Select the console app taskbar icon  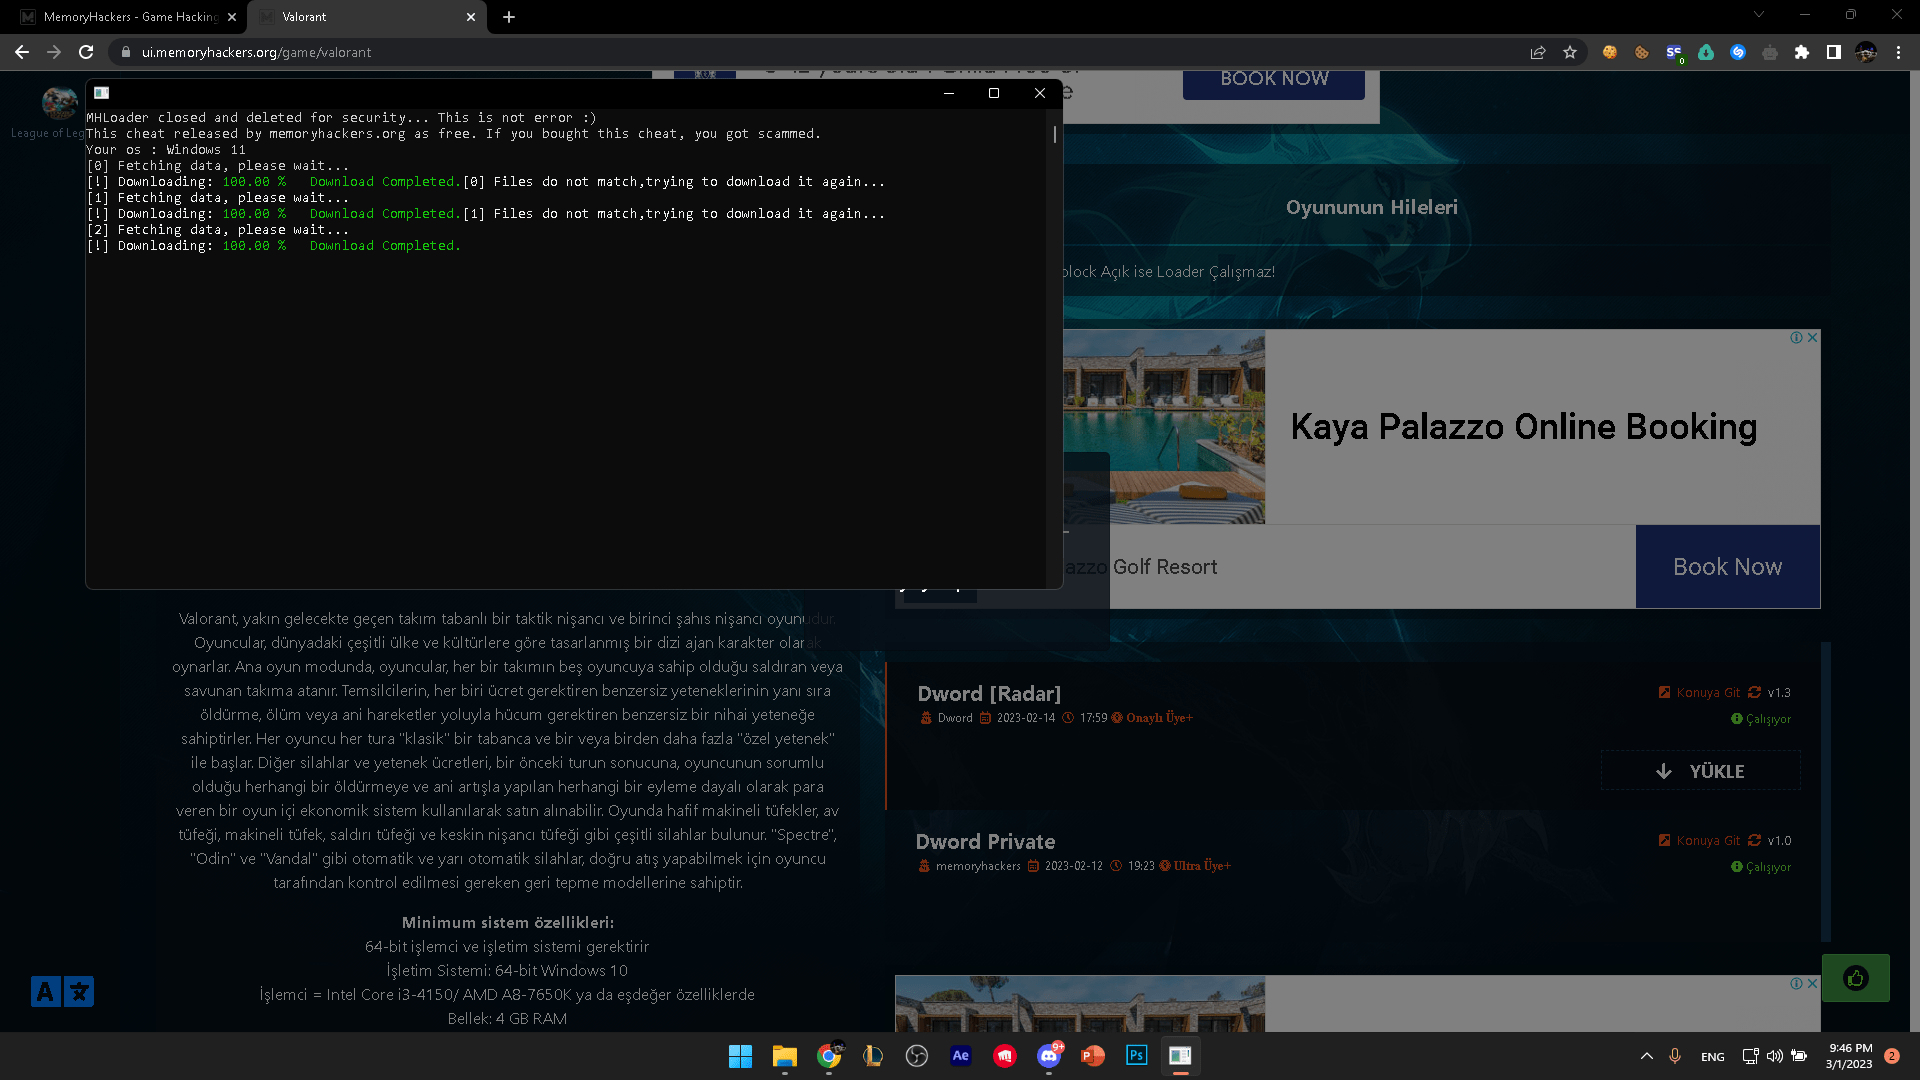coord(1181,1056)
